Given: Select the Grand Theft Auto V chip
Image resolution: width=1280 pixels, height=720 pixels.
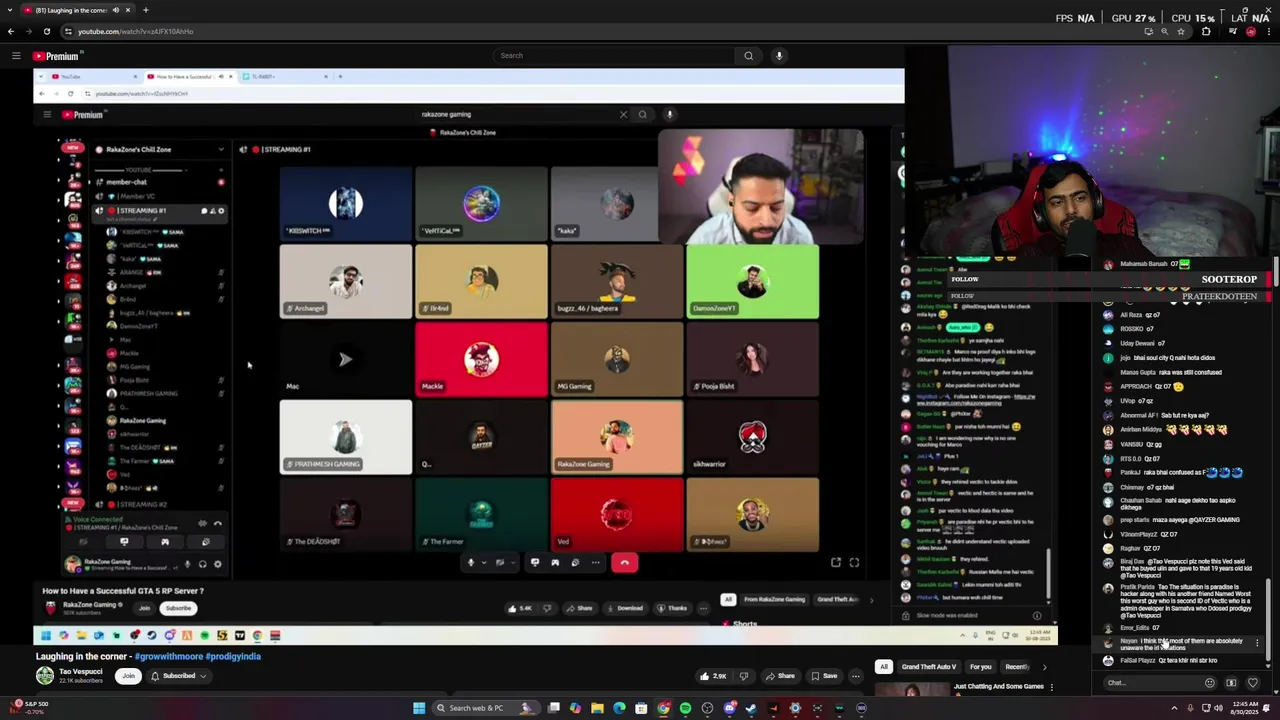Looking at the screenshot, I should (929, 667).
